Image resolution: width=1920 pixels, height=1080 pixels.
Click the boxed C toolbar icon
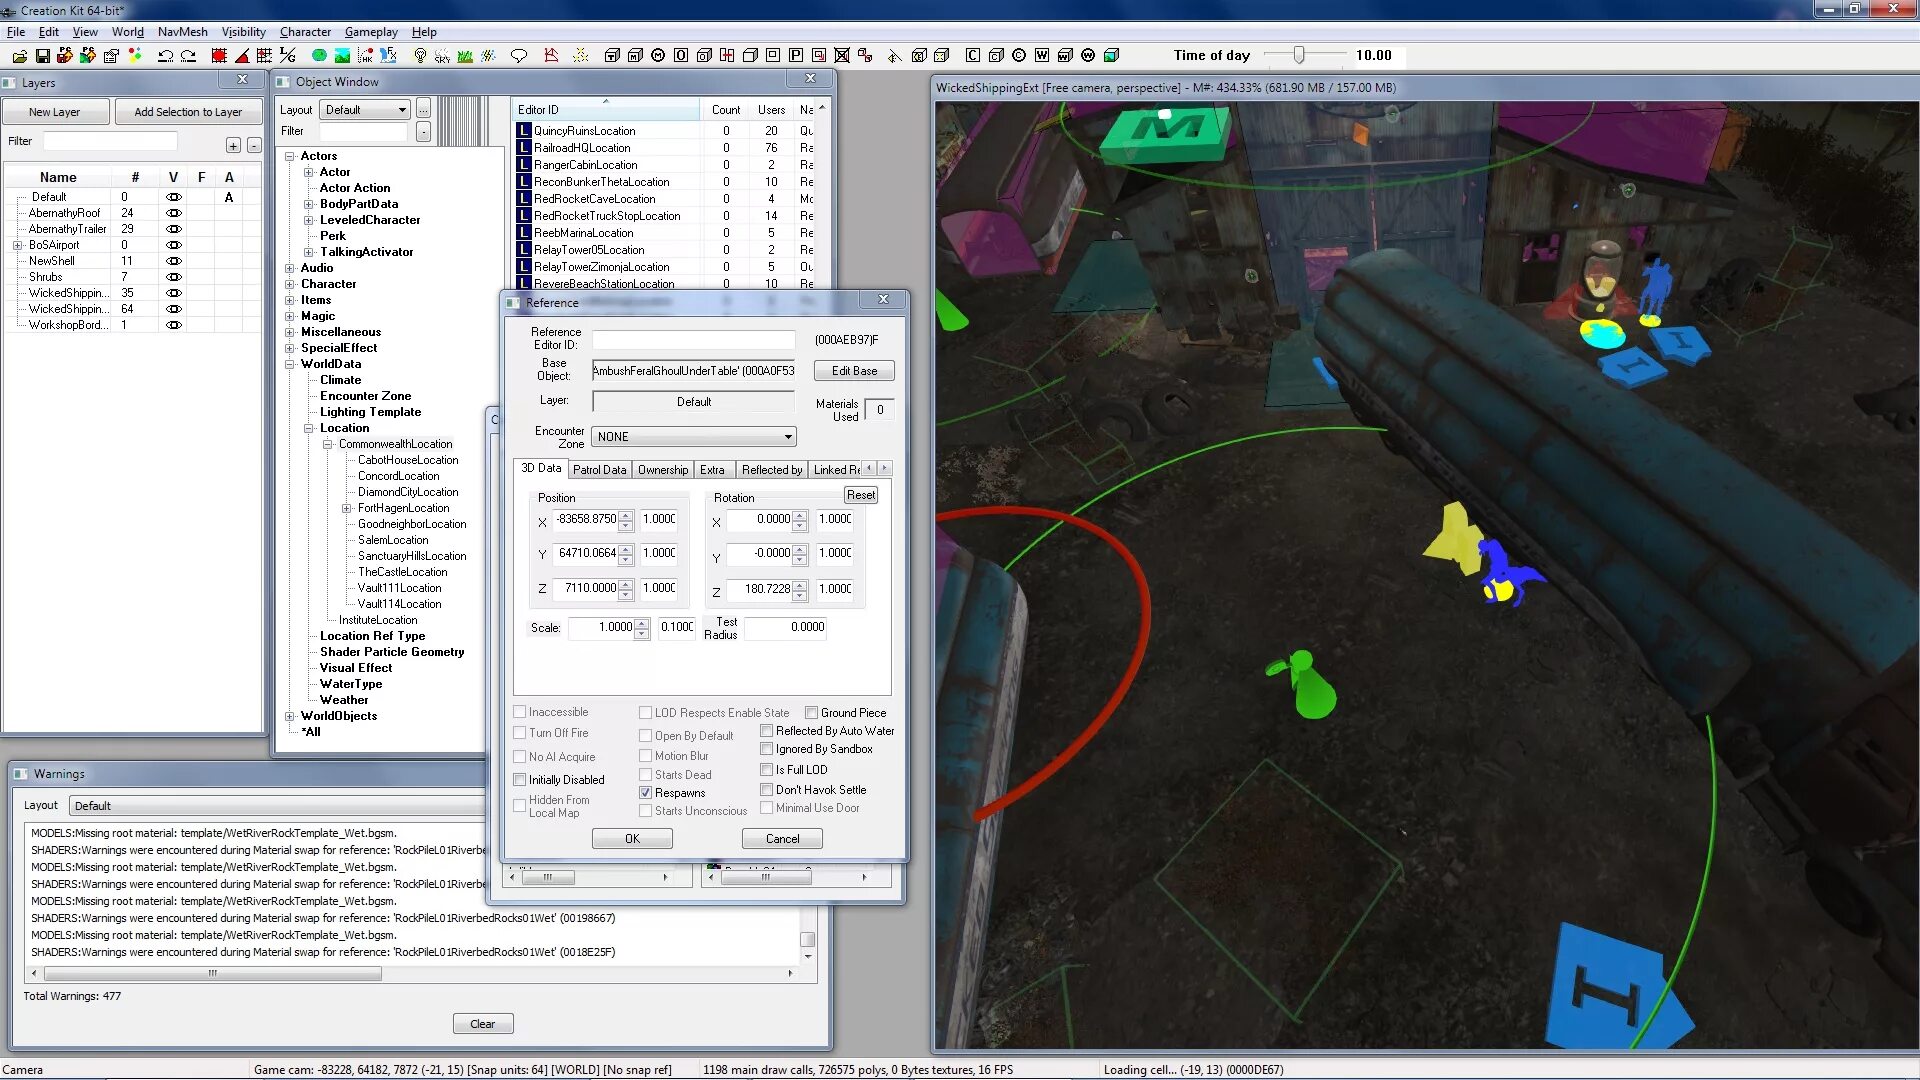tap(973, 56)
